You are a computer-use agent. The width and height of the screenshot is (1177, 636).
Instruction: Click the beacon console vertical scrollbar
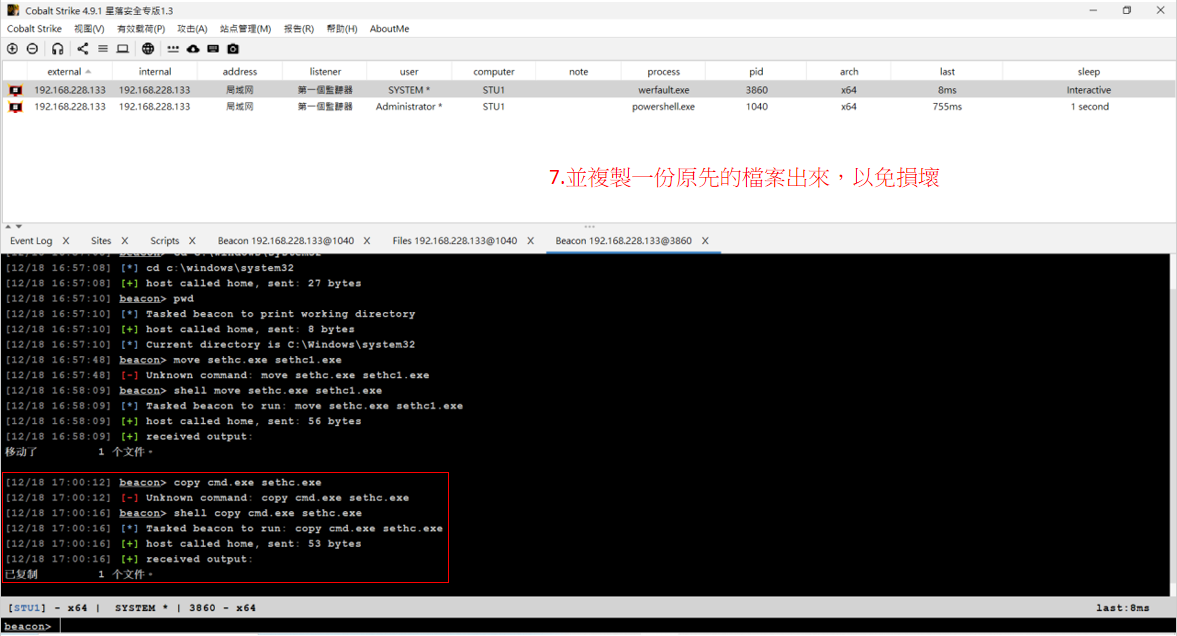point(1172,424)
